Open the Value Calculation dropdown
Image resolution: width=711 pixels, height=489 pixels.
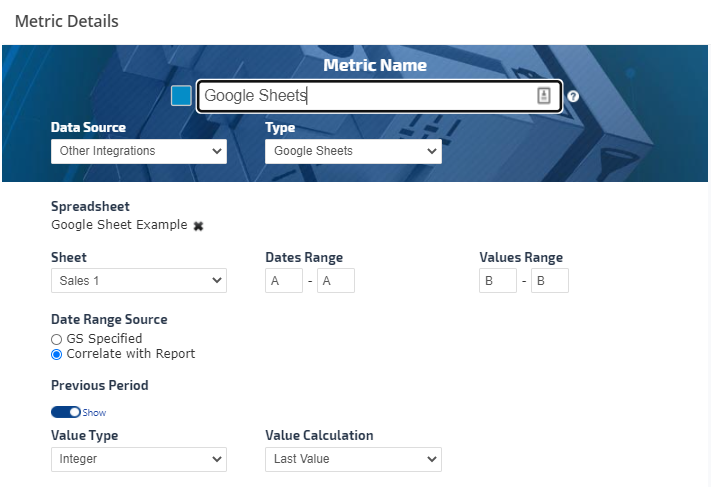pos(353,459)
